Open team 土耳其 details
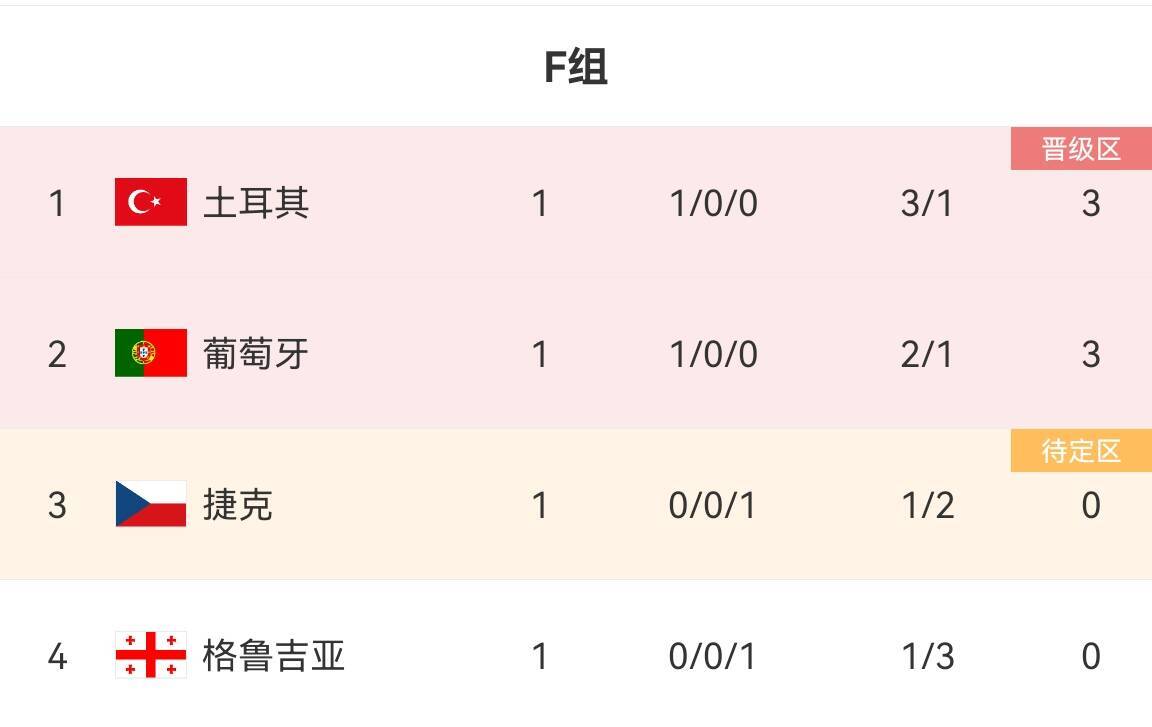 tap(256, 203)
